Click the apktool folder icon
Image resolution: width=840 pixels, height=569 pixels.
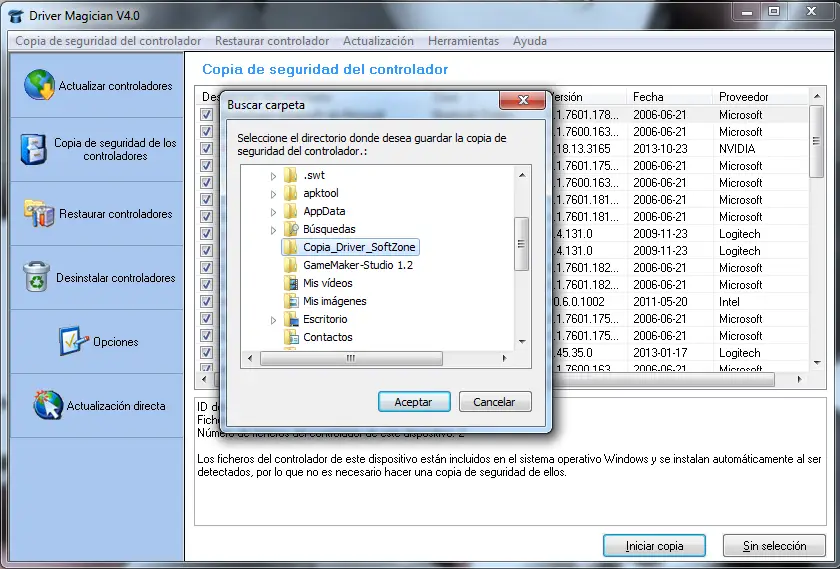point(290,193)
